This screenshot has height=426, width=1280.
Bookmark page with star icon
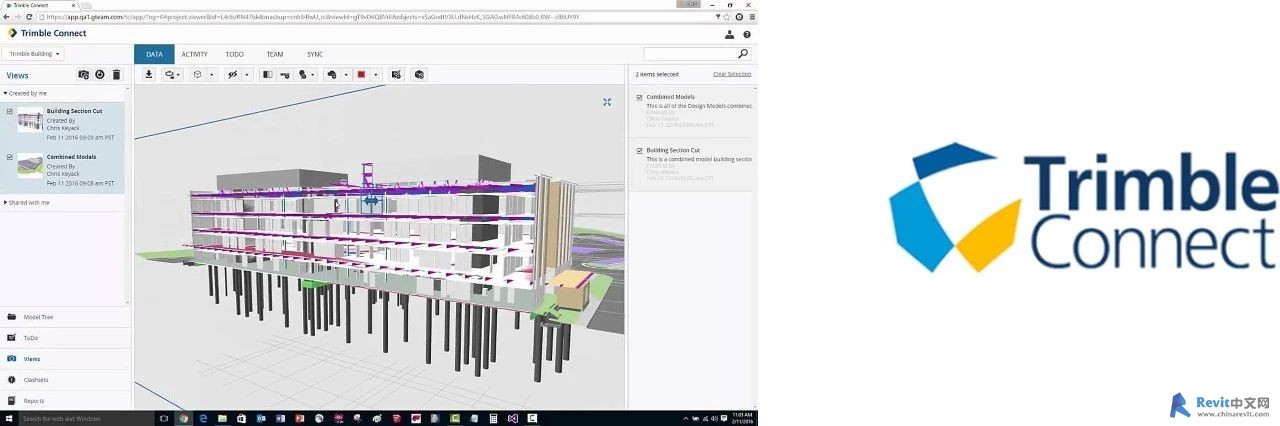[x=726, y=17]
